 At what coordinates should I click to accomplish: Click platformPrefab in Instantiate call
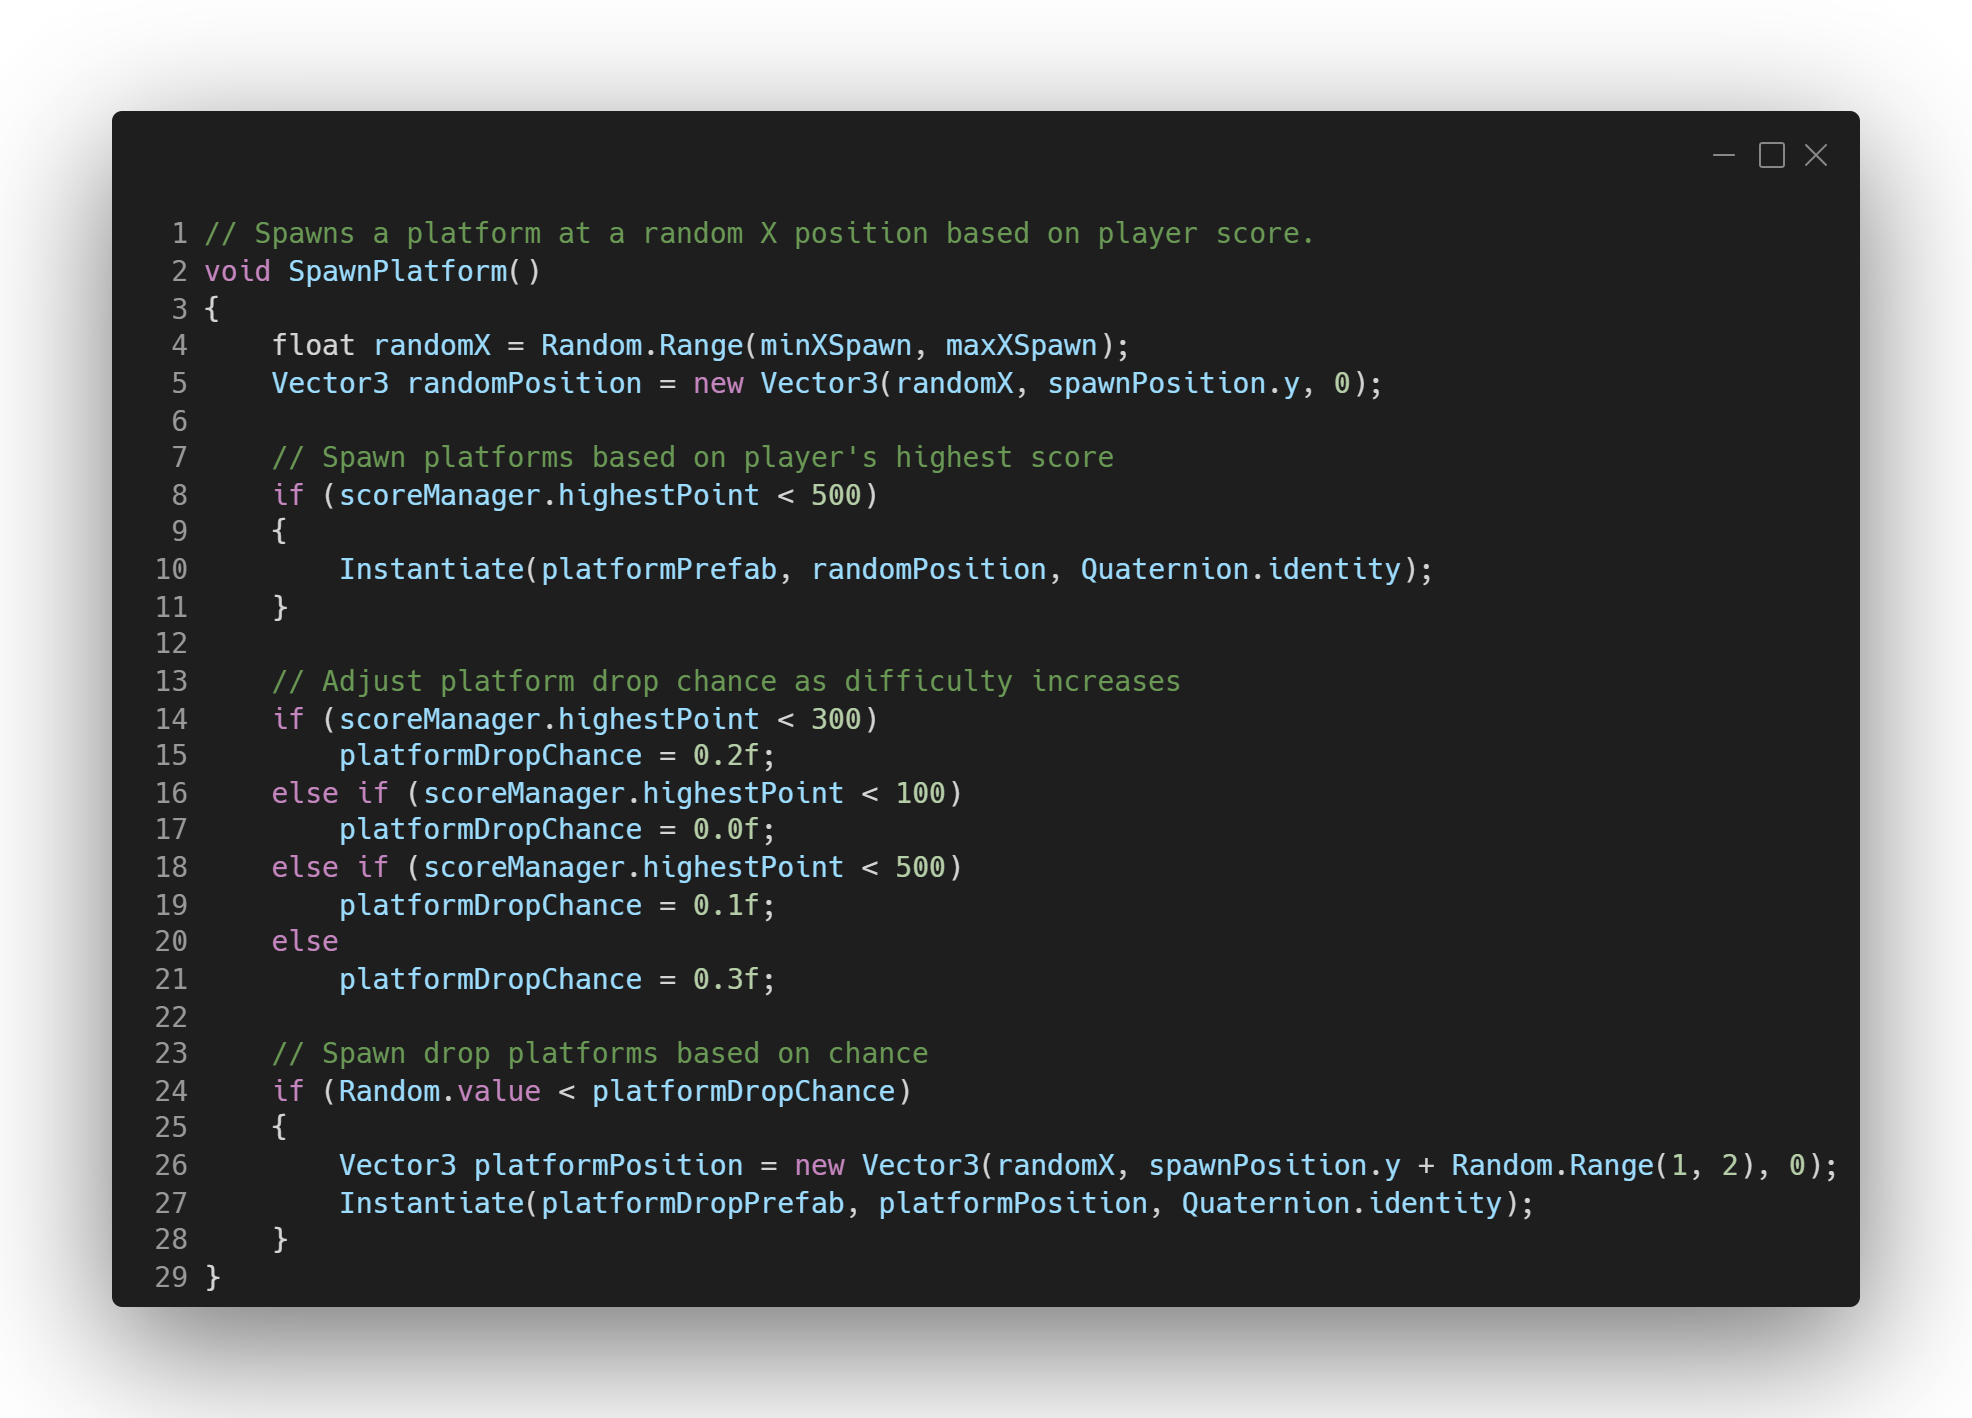pos(659,569)
